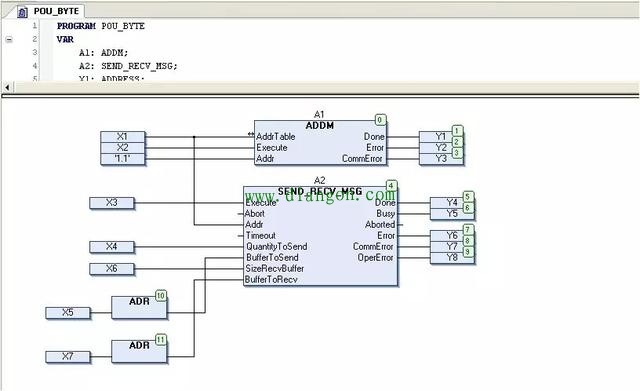Screen dimensions: 640x391
Task: Click the ADR block numbered 10
Action: 139,307
